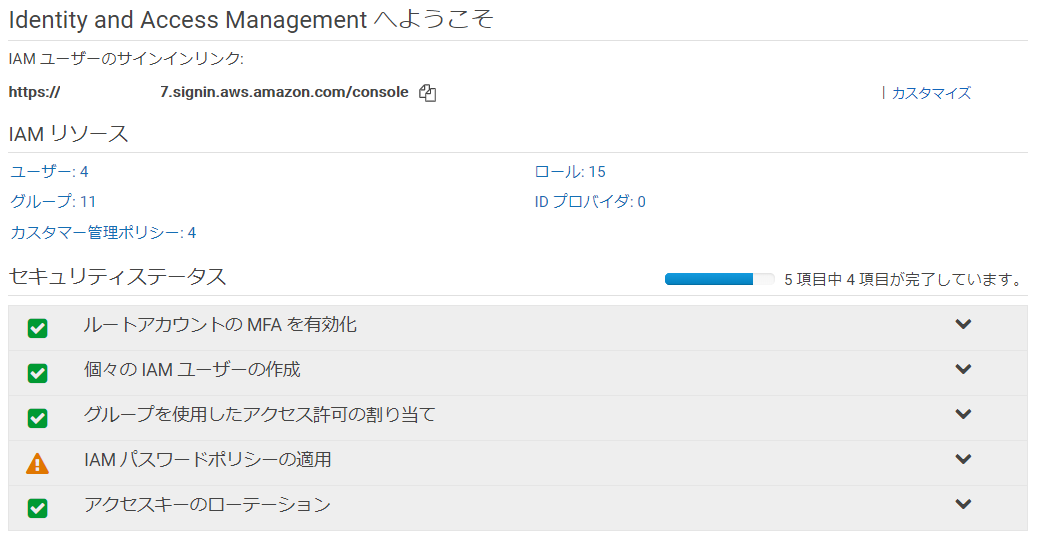Open ユーザー: 4 resource link
This screenshot has width=1049, height=553.
49,172
